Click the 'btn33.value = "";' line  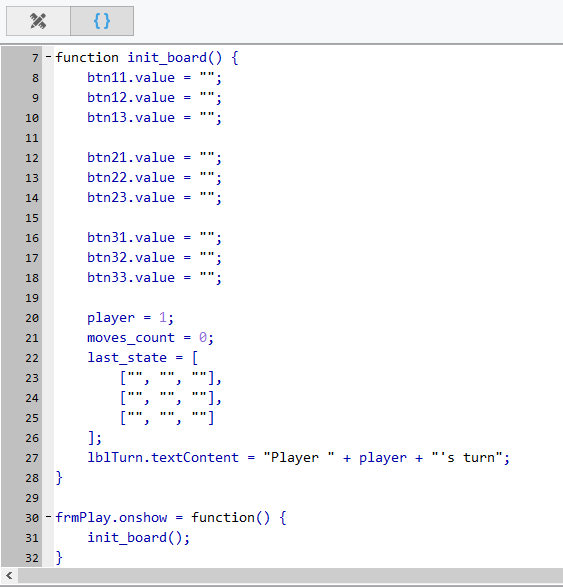154,278
